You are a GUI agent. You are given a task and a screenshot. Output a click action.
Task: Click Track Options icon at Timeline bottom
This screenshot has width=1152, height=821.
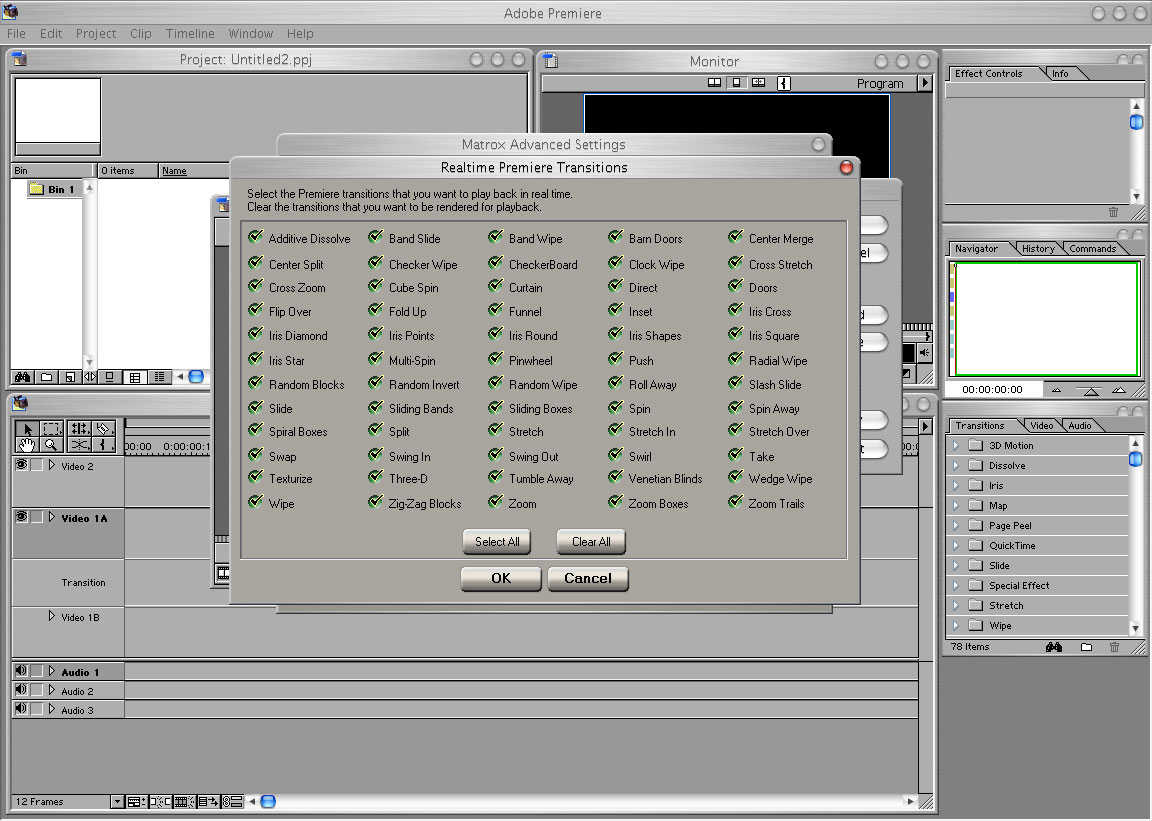click(136, 802)
